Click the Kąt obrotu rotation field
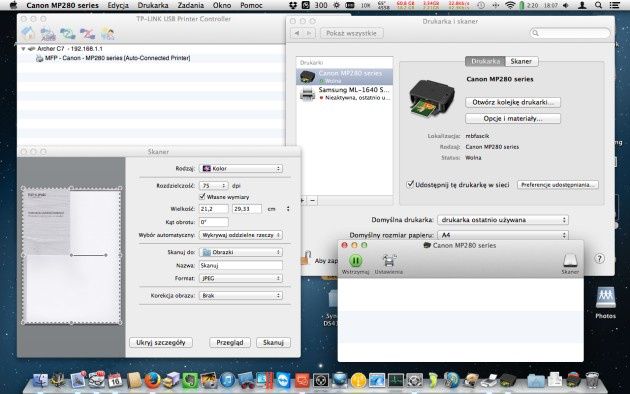 pyautogui.click(x=214, y=222)
